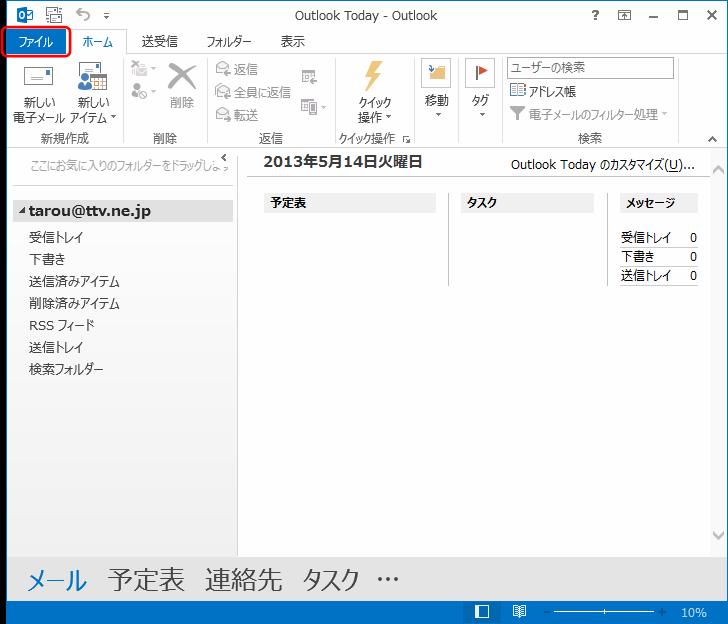Viewport: 728px width, 624px height.
Task: Open the クイック操作 group dialog launcher
Action: (407, 139)
